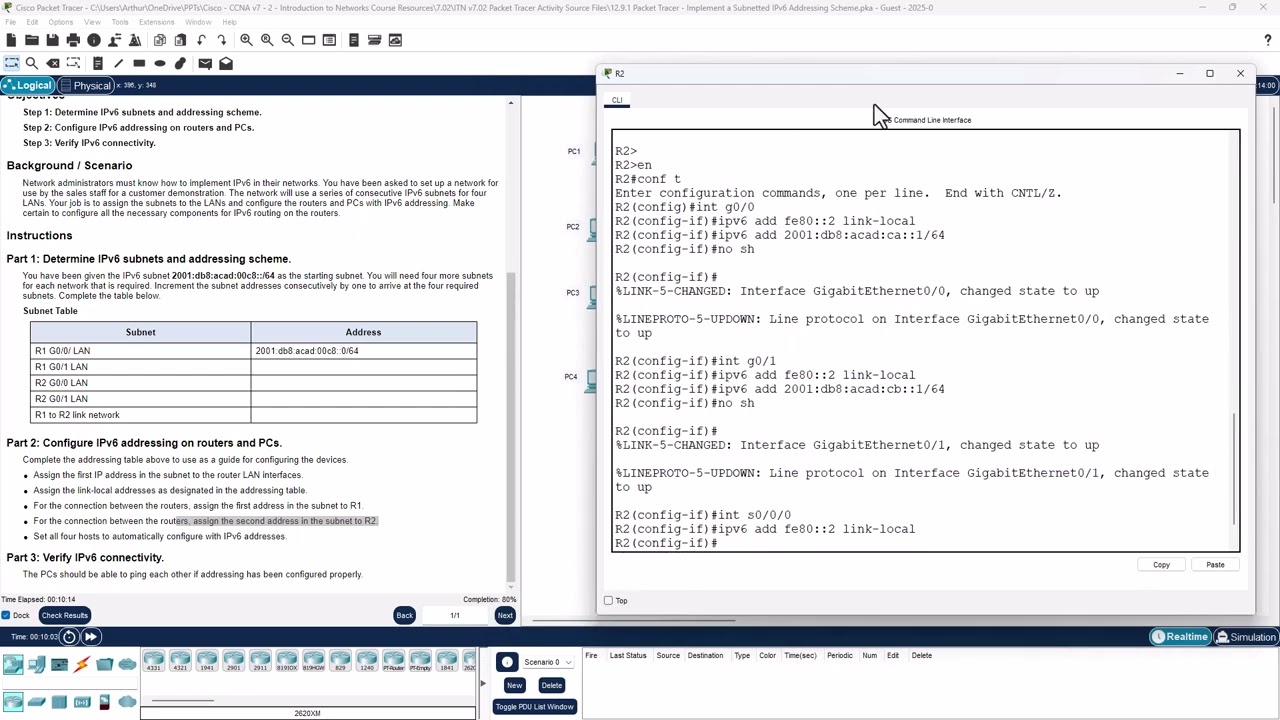Switch to Logical workspace view
The height and width of the screenshot is (720, 1280).
[x=27, y=86]
